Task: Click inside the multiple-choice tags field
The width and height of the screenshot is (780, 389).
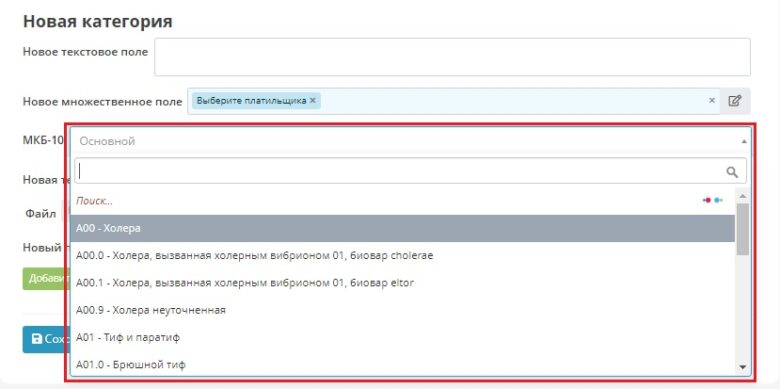Action: point(454,101)
